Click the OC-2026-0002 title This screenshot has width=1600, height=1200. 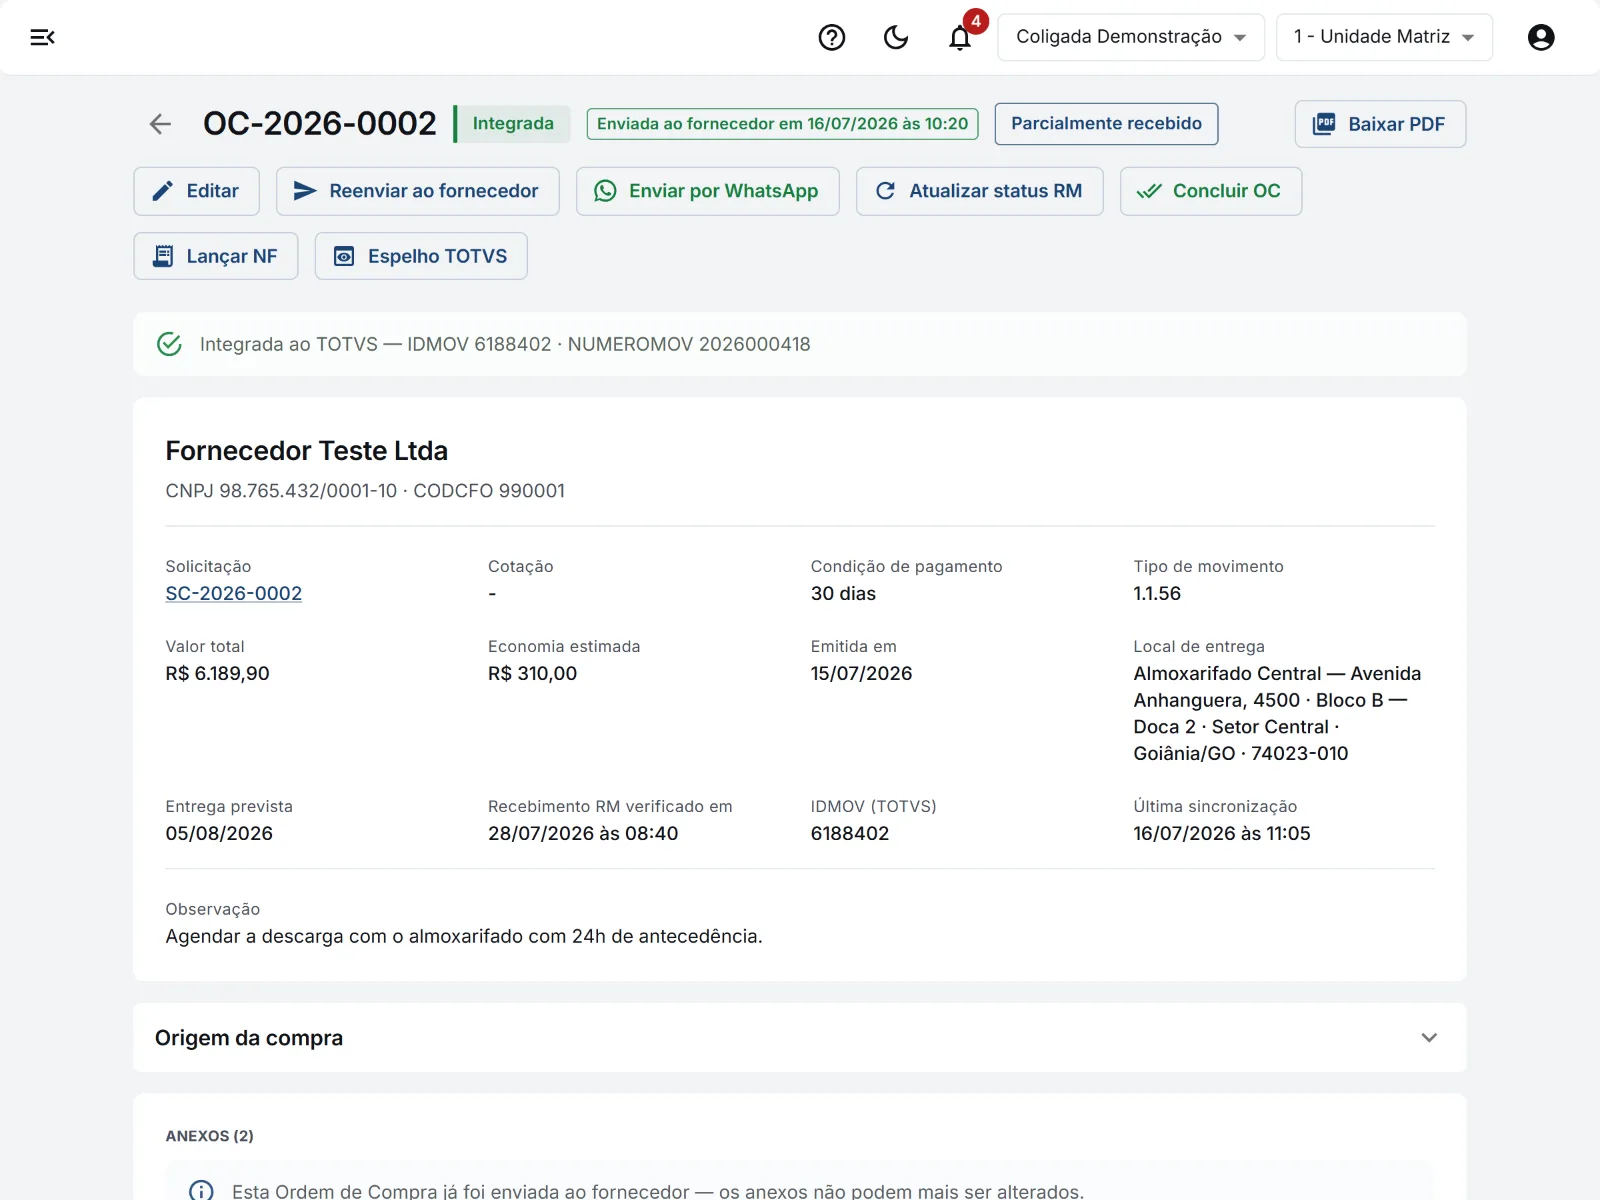[320, 123]
